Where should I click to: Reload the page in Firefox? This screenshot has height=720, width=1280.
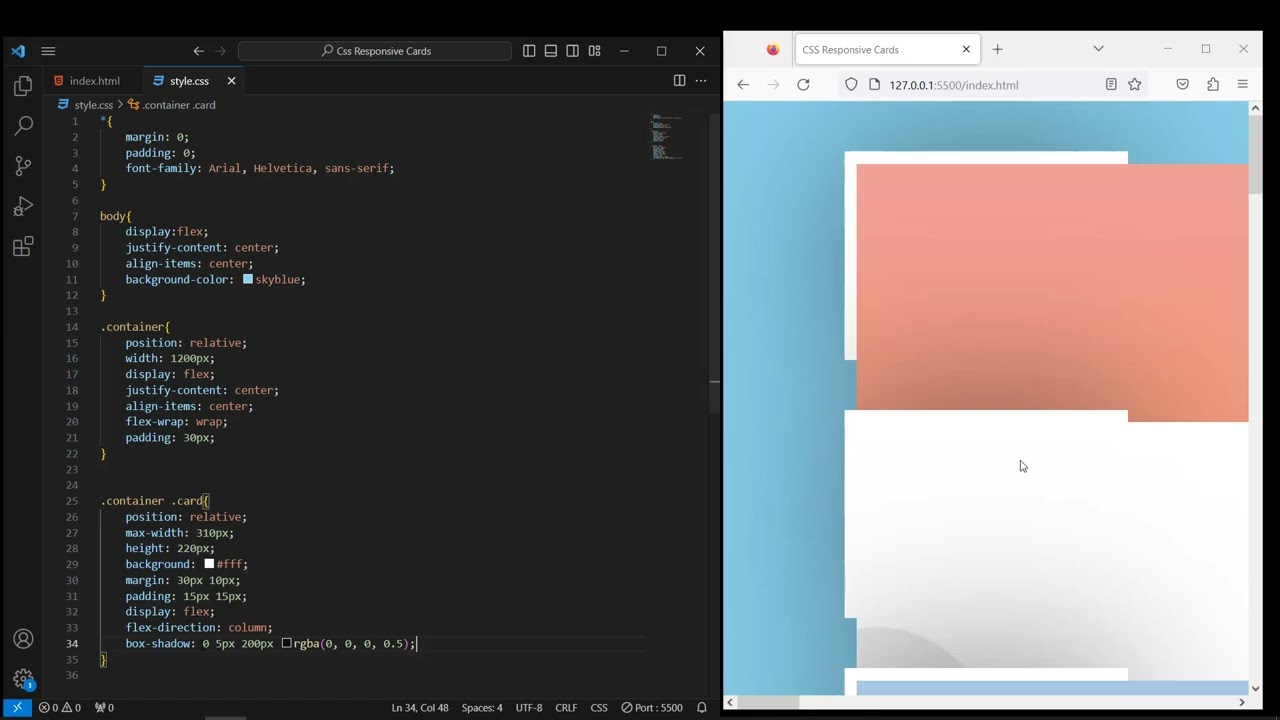click(803, 85)
